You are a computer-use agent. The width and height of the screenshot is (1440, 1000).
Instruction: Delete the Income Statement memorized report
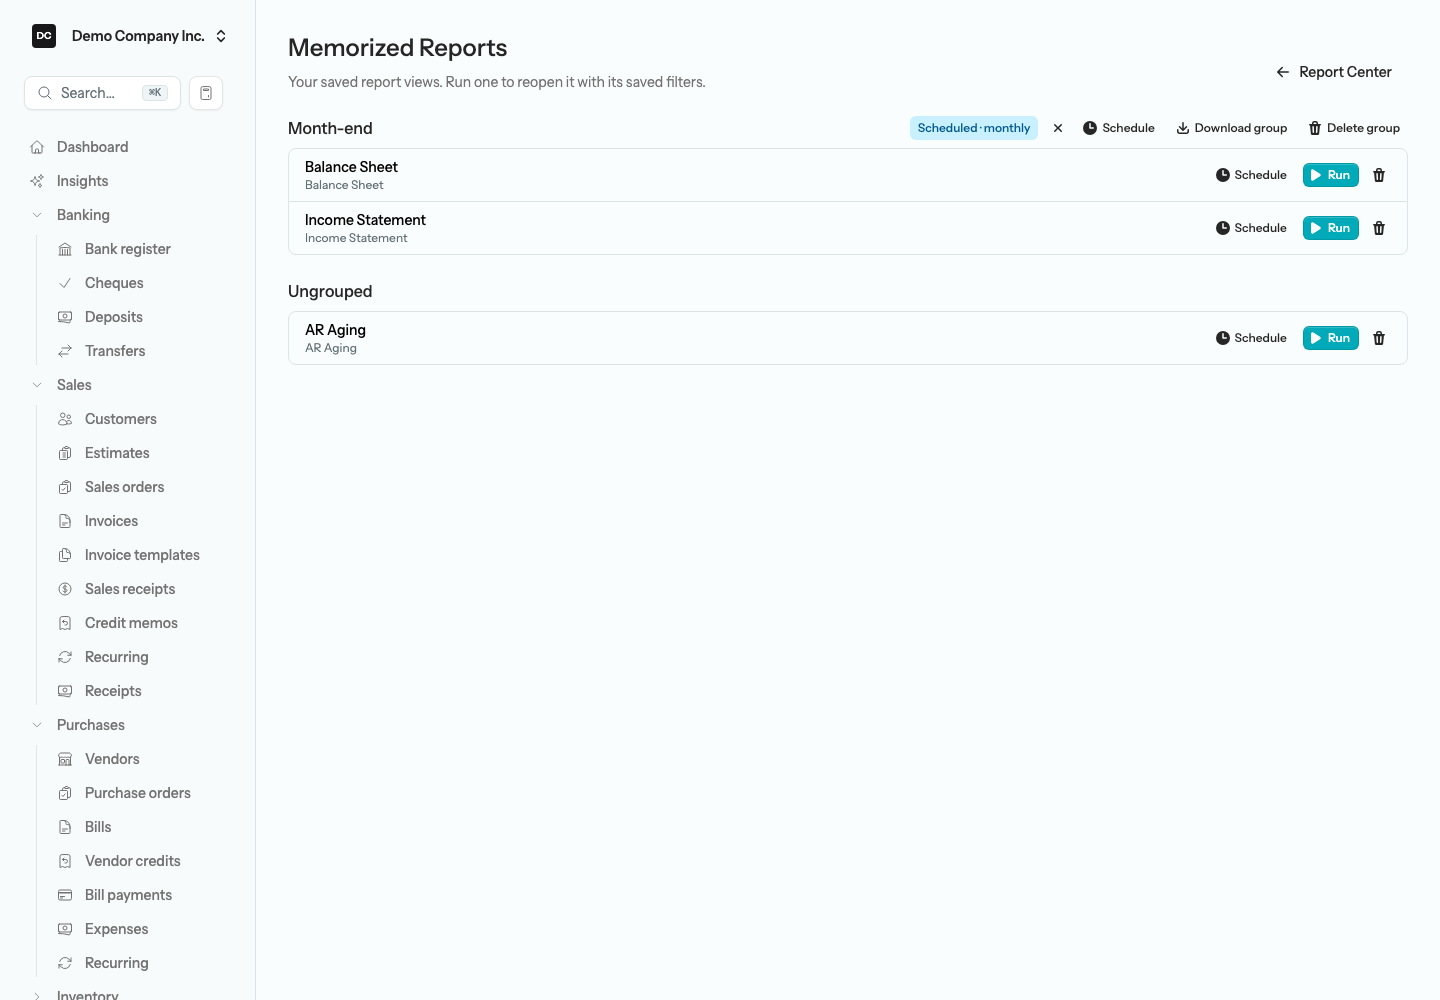click(x=1379, y=228)
